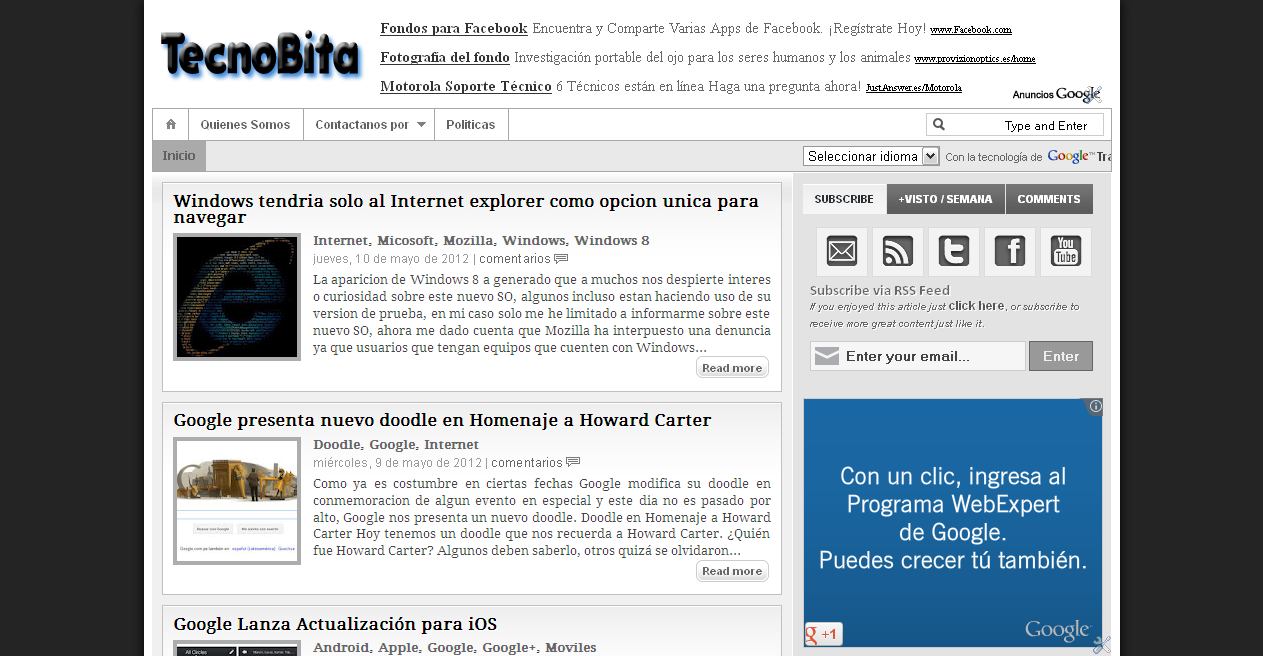The width and height of the screenshot is (1263, 656).
Task: Click the Anuncios Google label
Action: coord(1057,94)
